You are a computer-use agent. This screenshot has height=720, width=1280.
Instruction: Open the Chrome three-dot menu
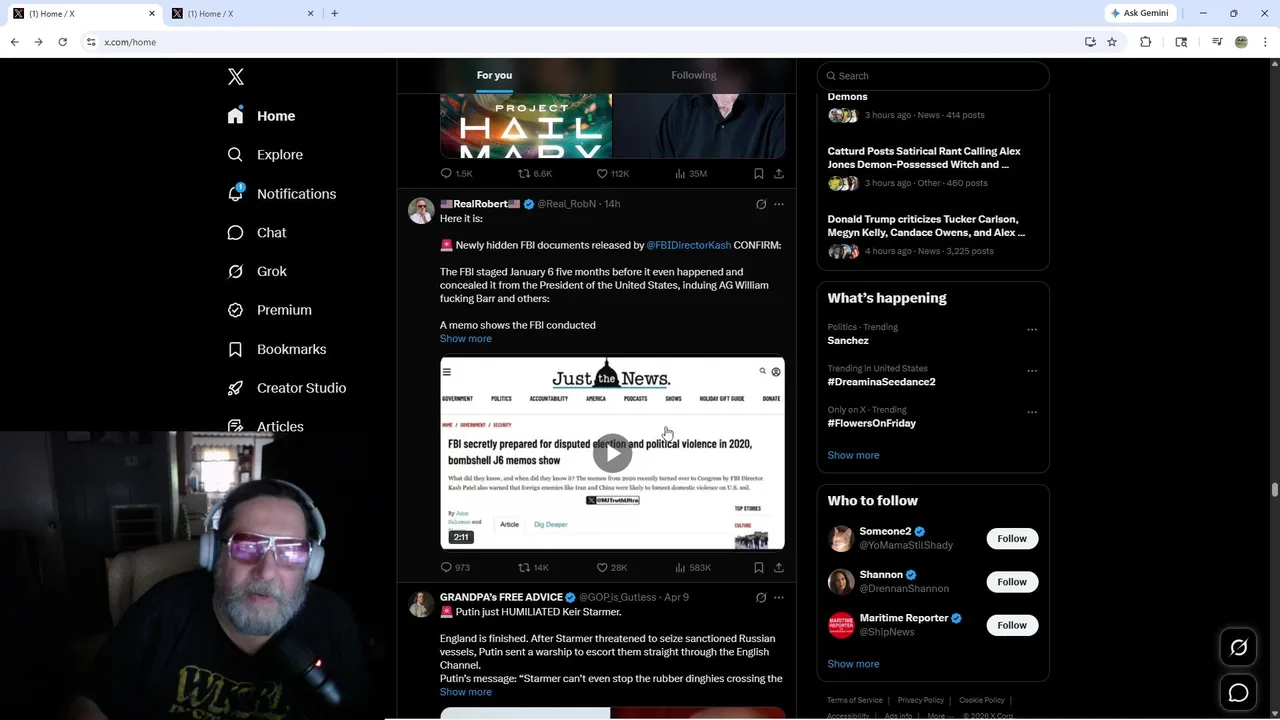1265,42
